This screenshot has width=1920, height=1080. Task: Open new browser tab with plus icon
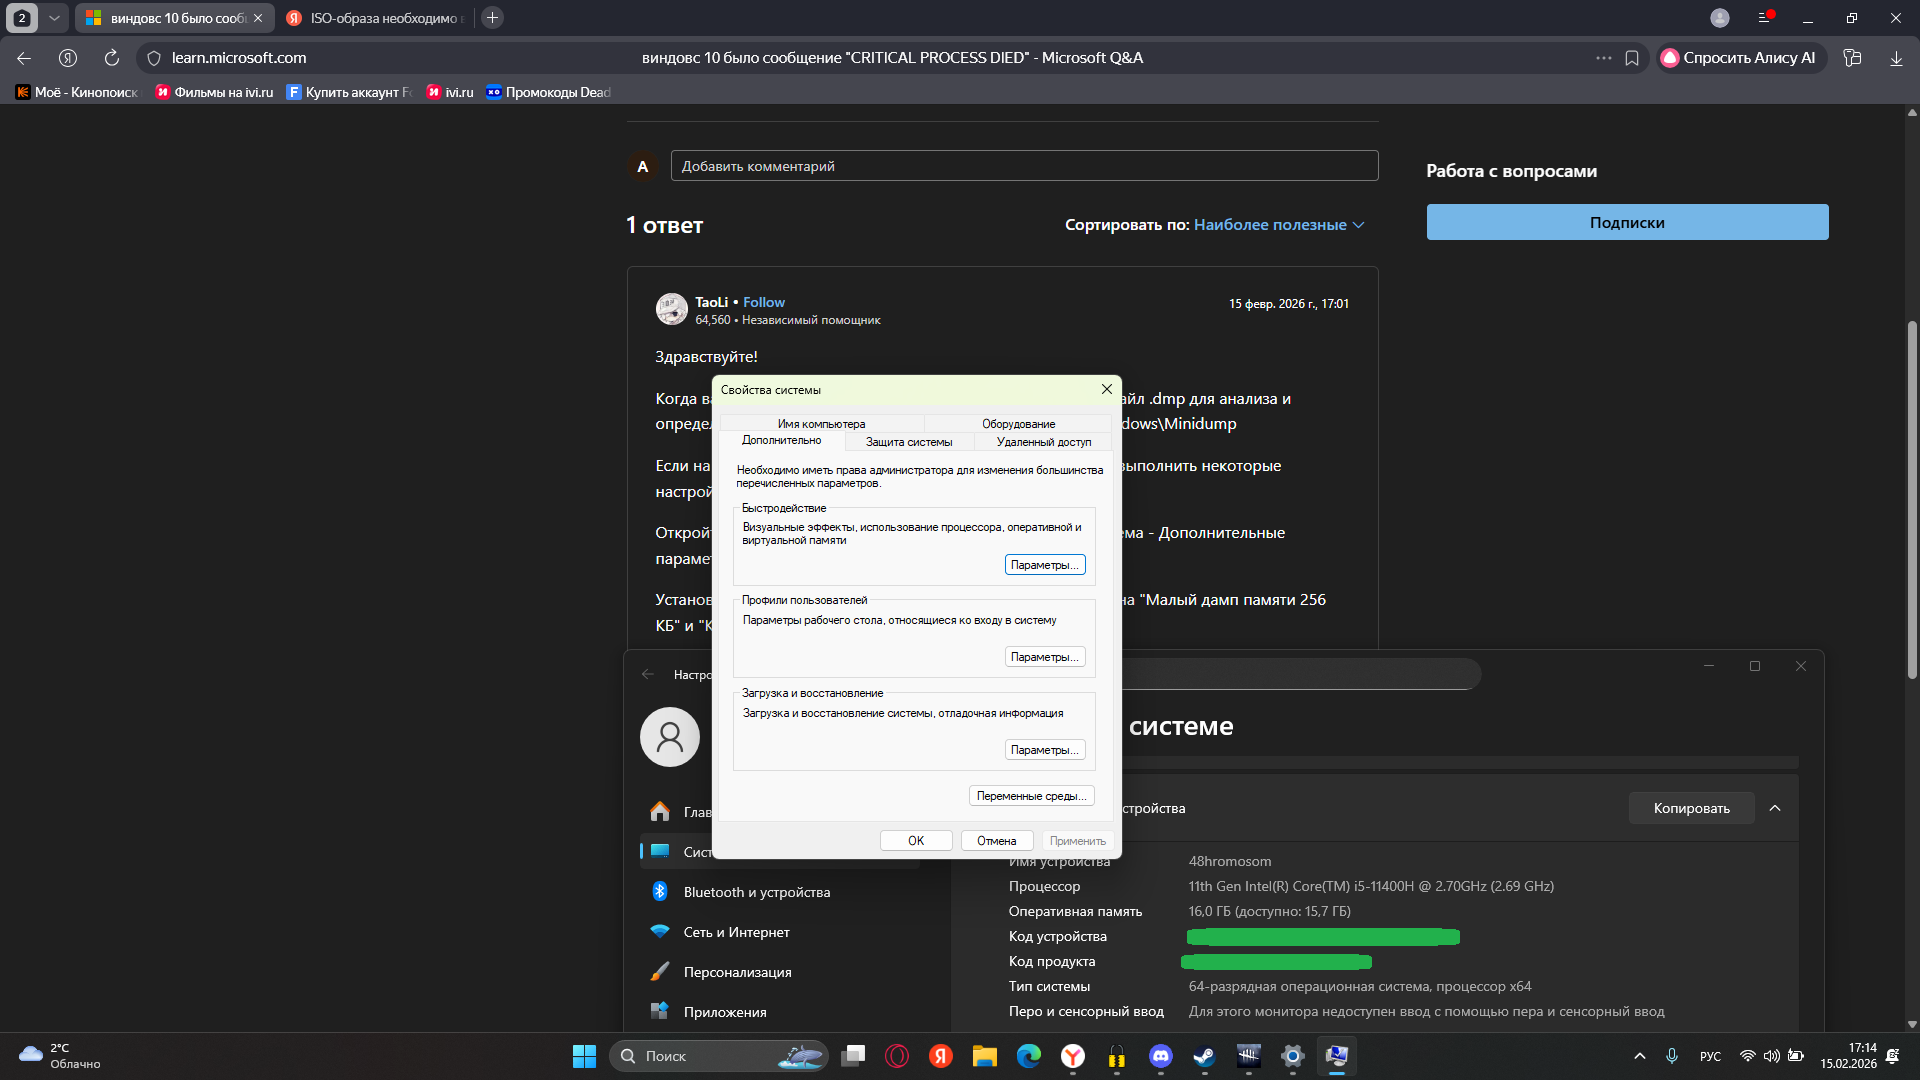click(492, 18)
